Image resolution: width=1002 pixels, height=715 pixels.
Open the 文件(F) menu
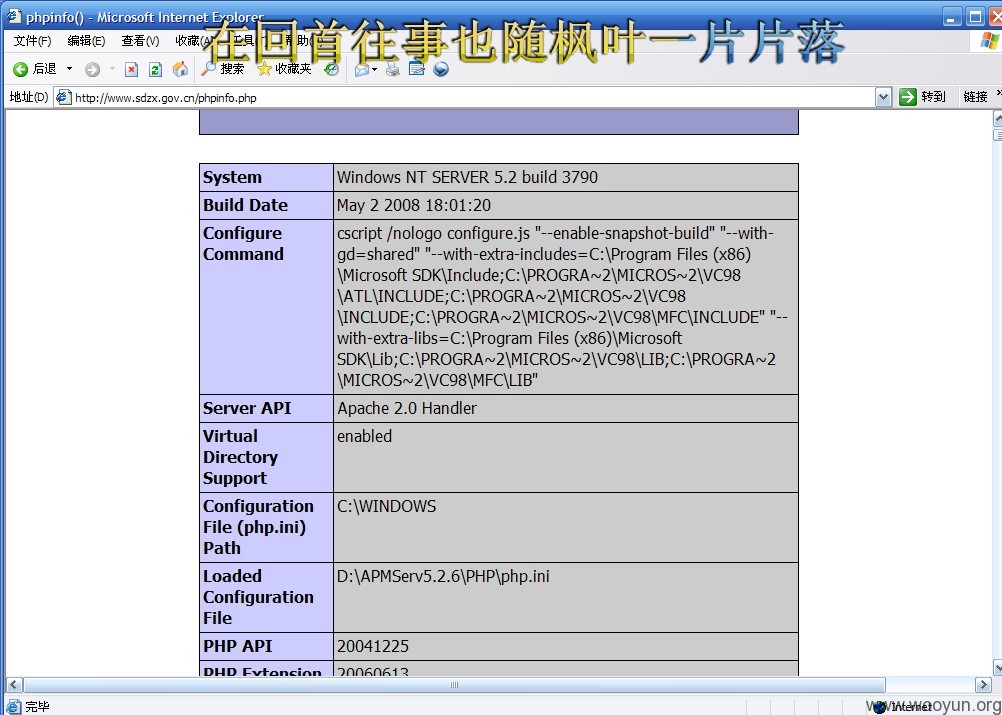coord(32,41)
